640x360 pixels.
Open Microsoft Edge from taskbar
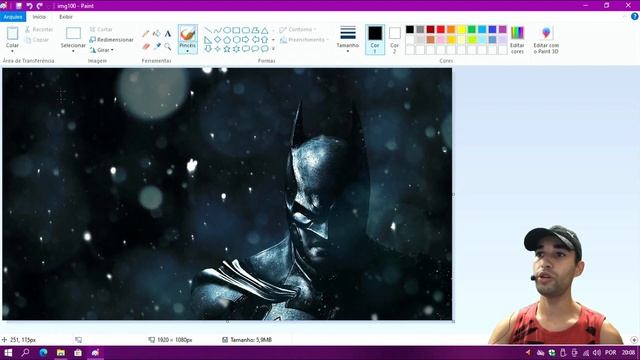tap(43, 353)
